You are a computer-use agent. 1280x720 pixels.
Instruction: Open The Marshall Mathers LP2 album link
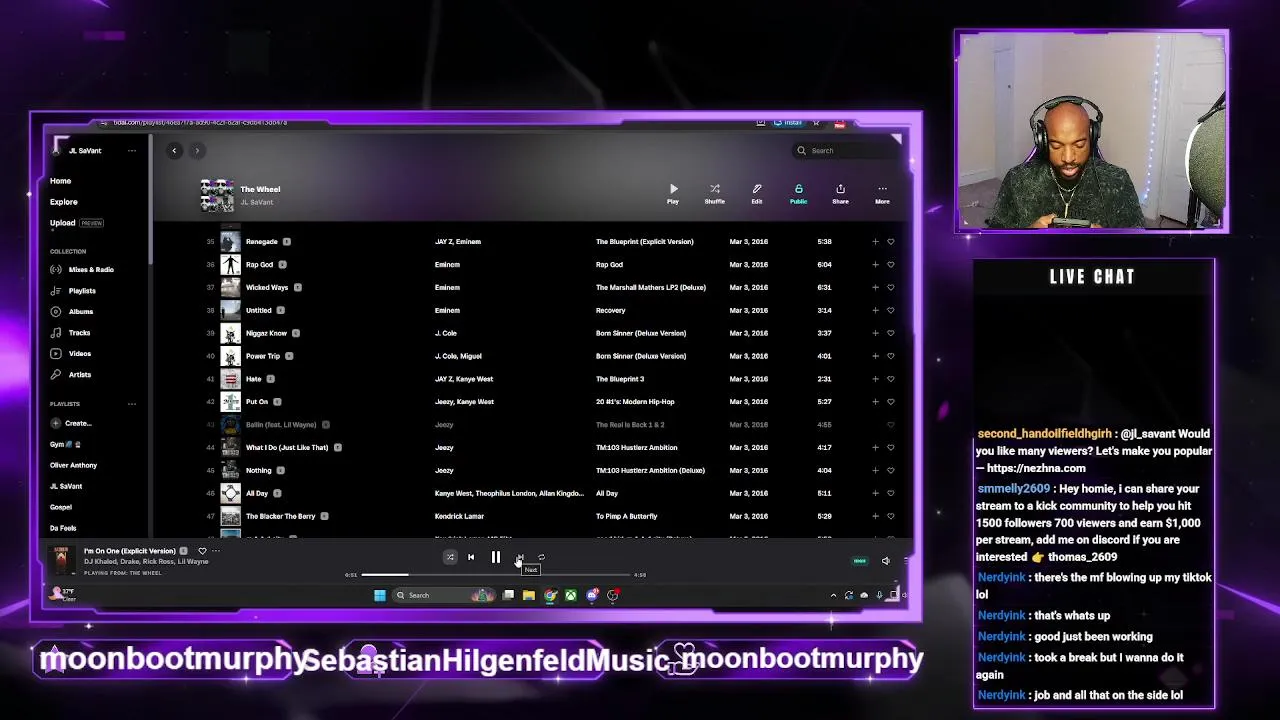[651, 287]
